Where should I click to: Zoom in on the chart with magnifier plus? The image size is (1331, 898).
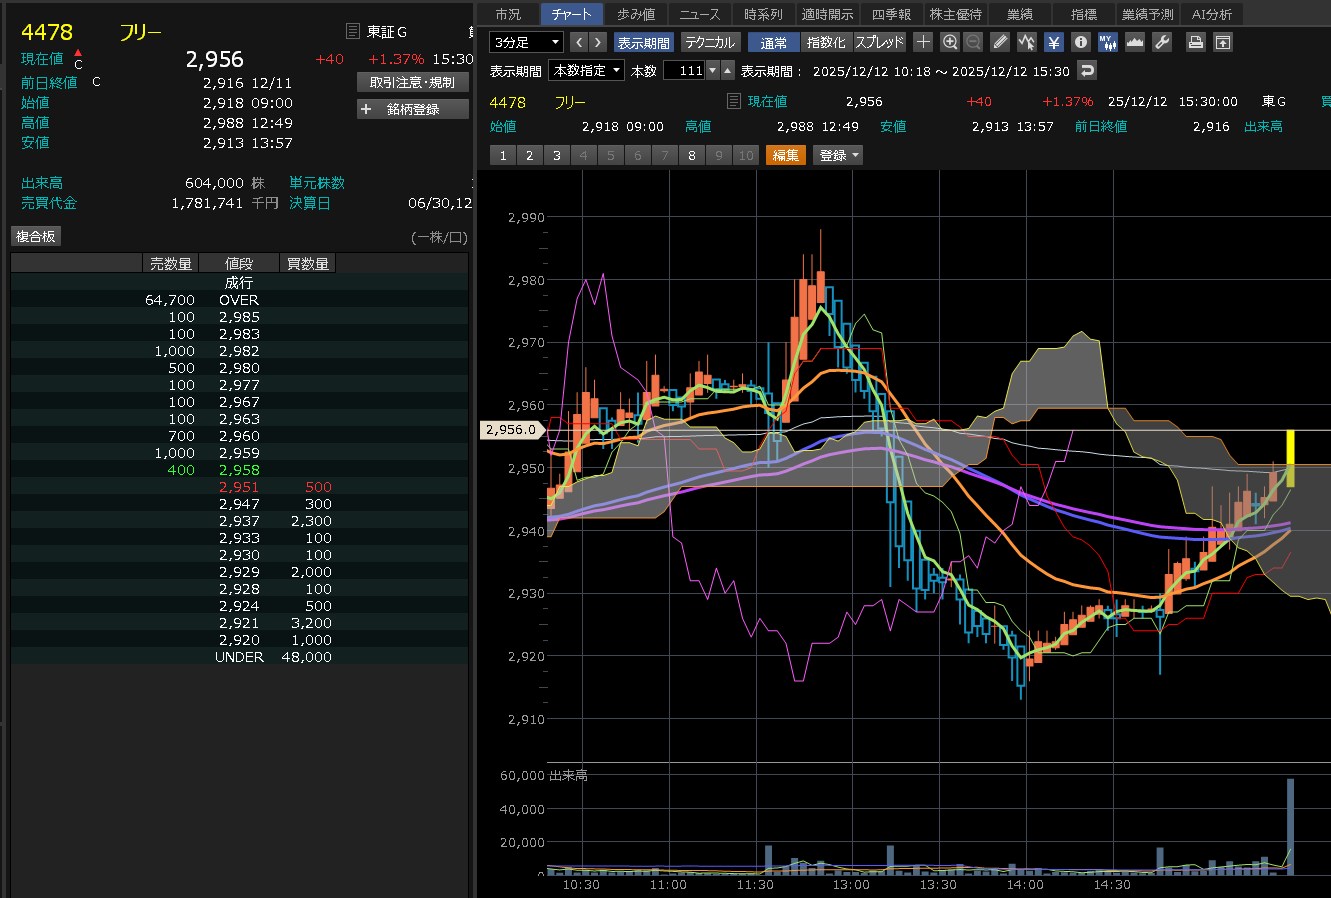[x=950, y=42]
